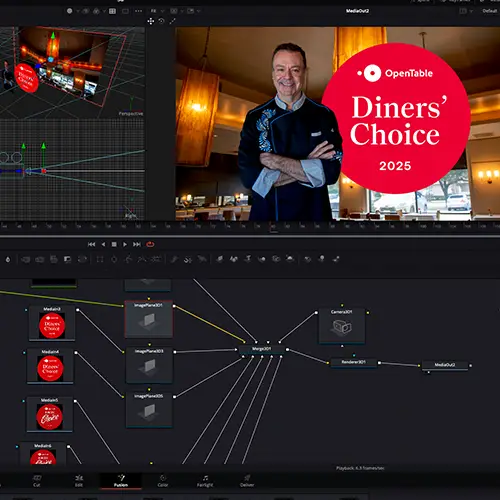Click the MediaOut2 viewer title
This screenshot has height=500, width=500.
[357, 11]
